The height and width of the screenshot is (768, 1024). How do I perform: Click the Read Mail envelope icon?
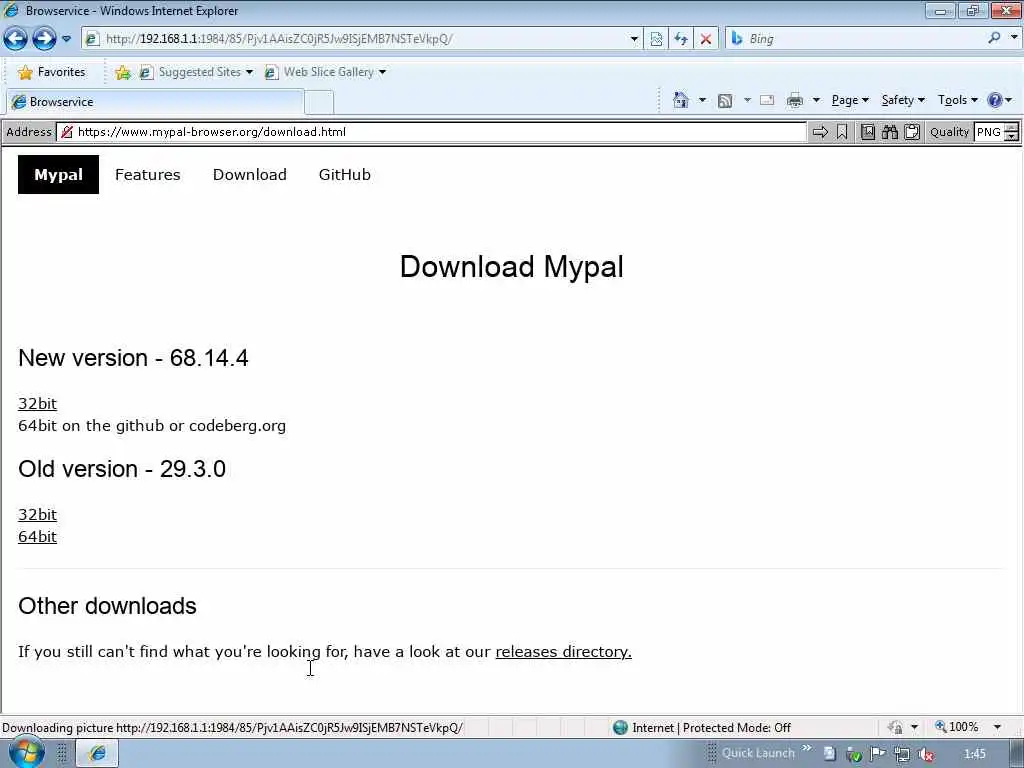pyautogui.click(x=767, y=100)
